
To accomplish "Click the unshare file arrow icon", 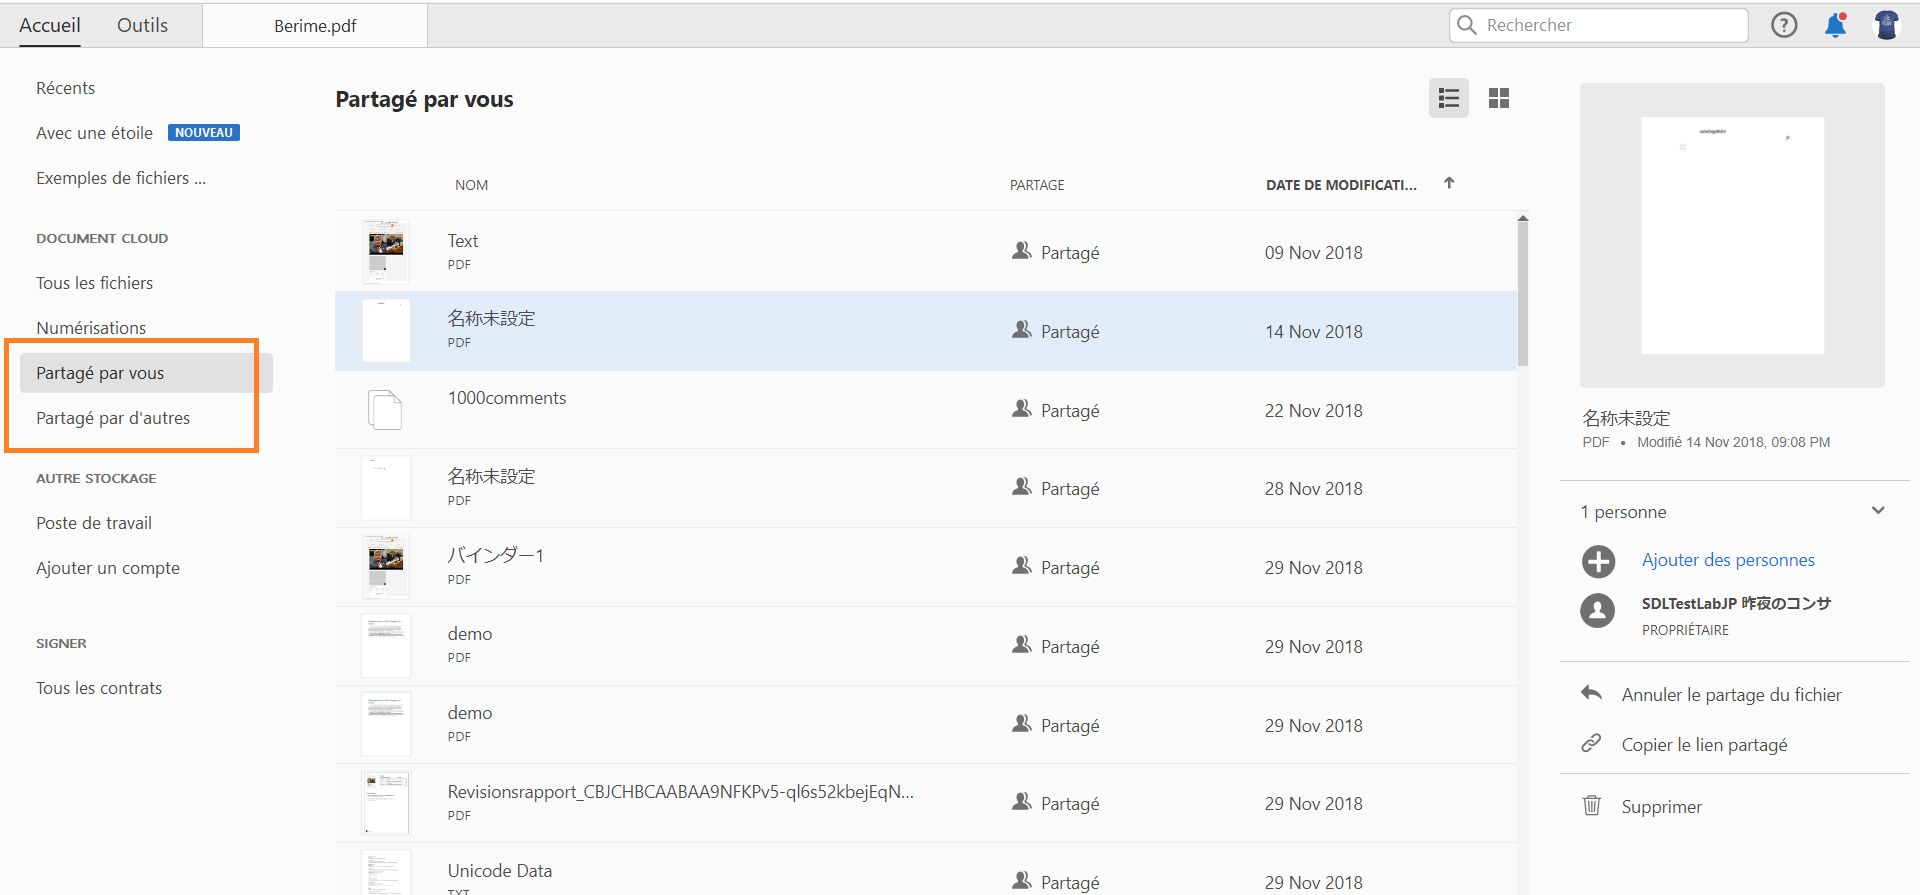I will [1592, 693].
